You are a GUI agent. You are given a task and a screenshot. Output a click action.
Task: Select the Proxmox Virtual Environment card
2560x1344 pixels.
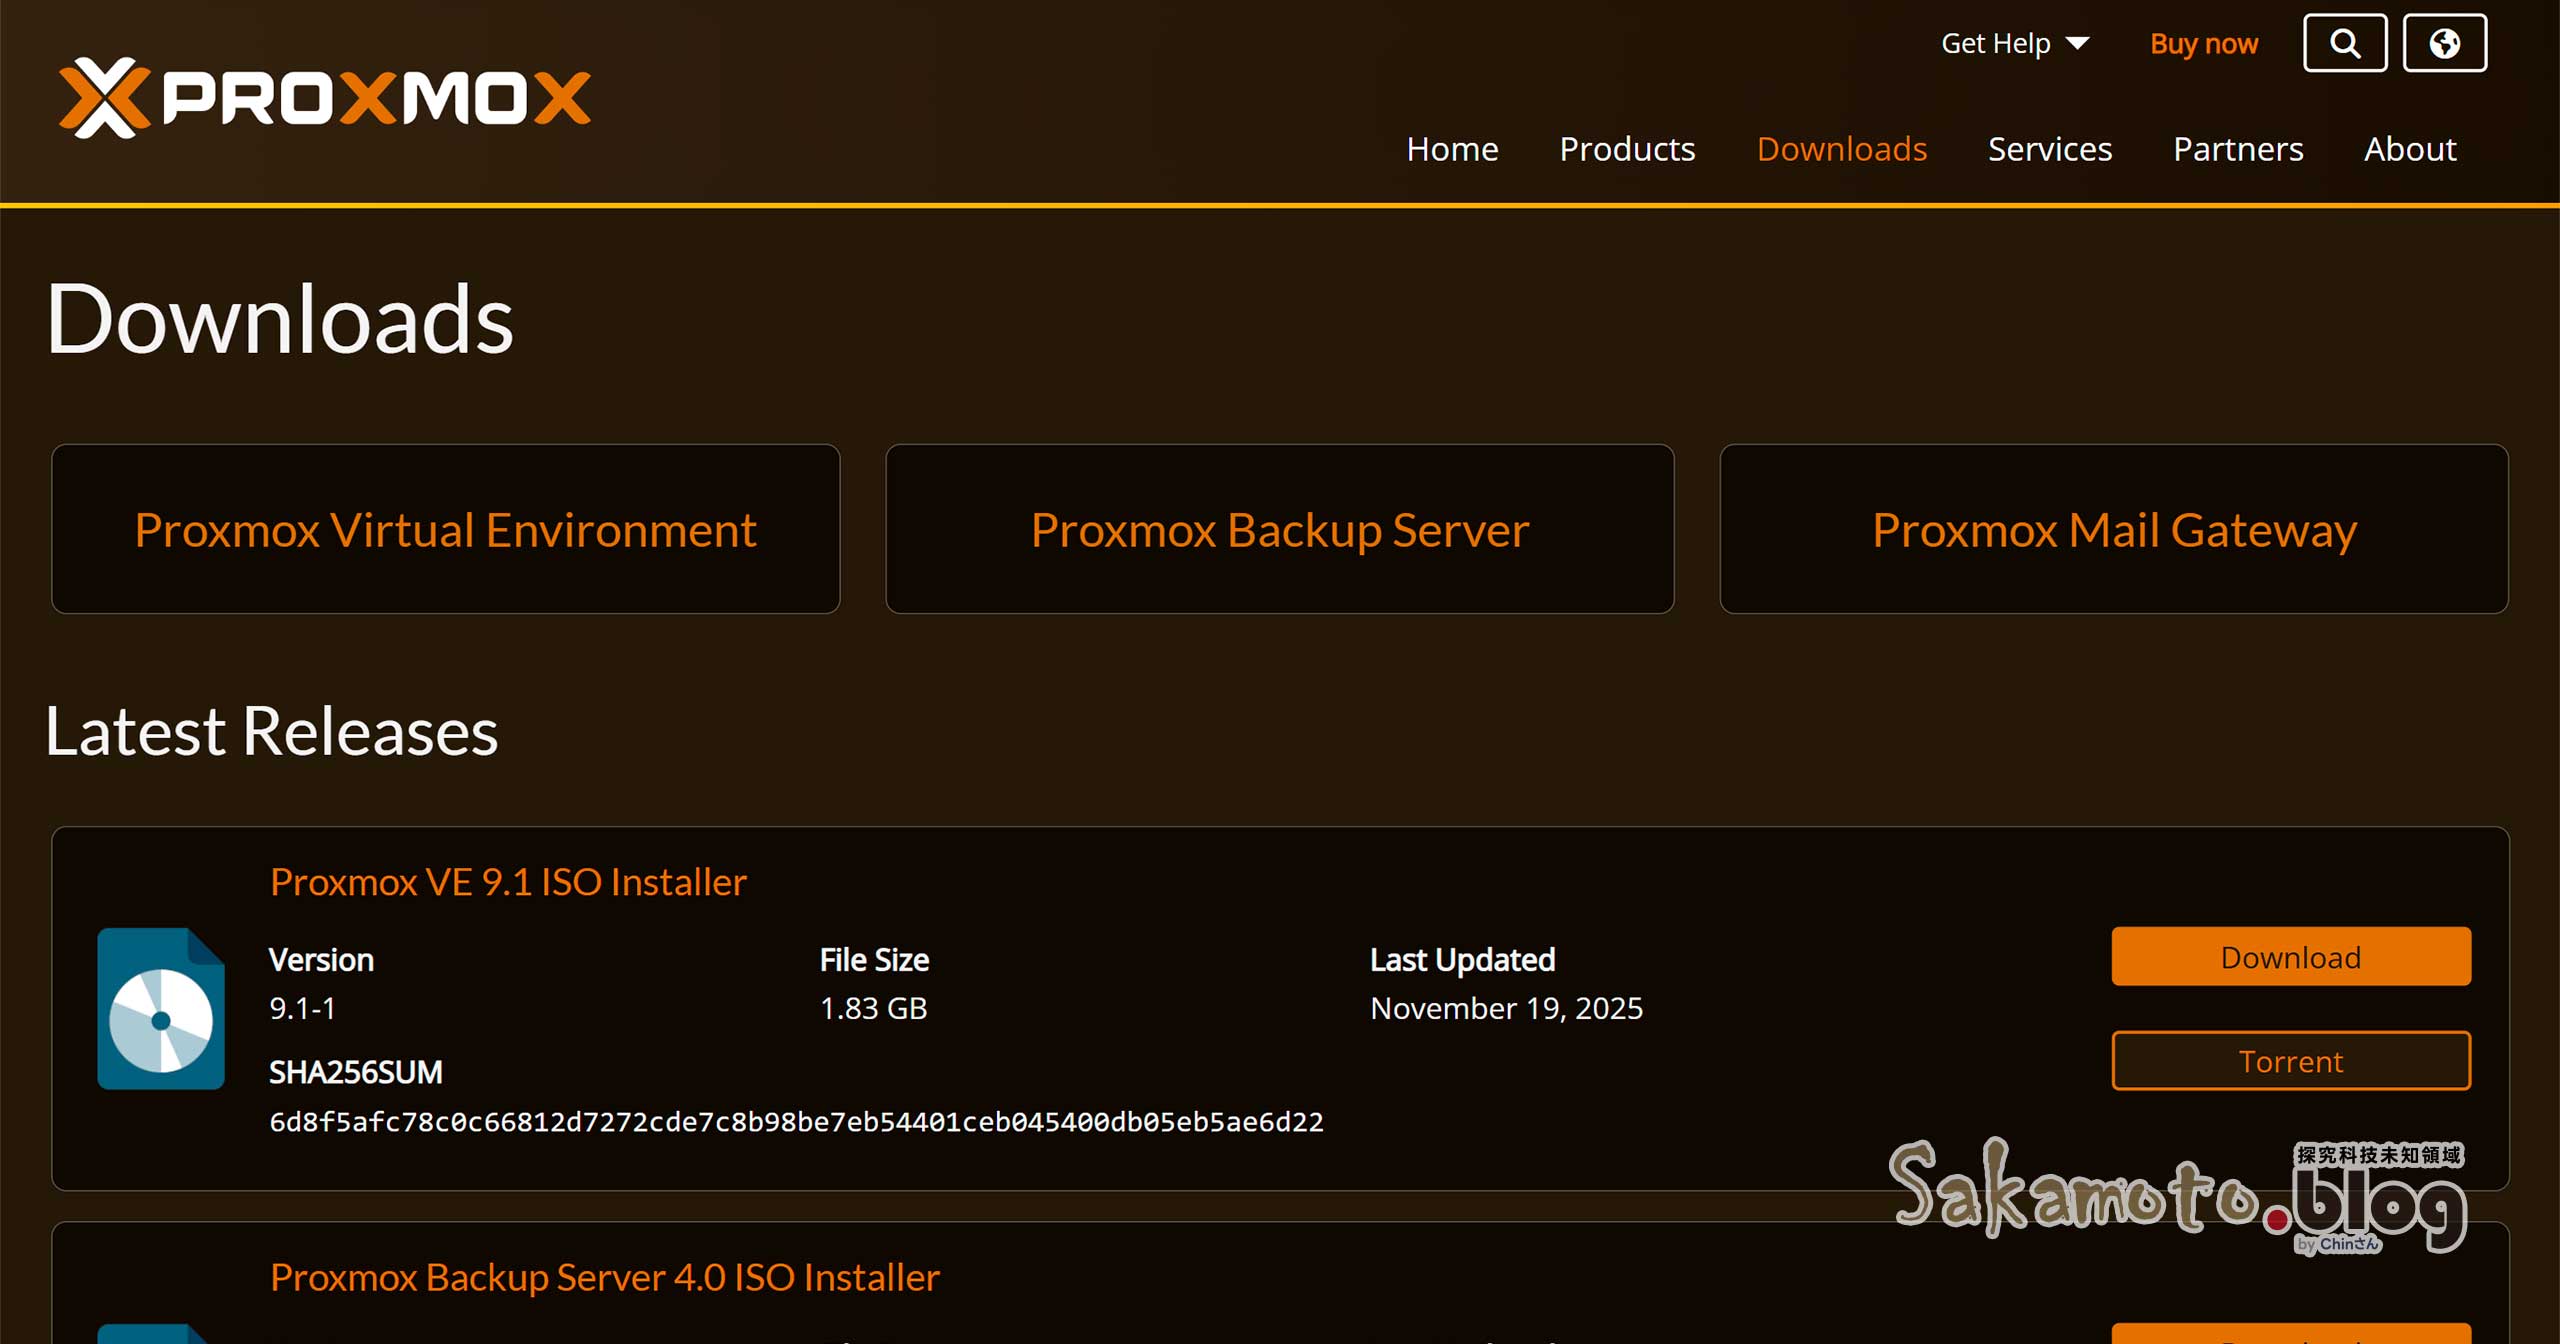(x=446, y=529)
